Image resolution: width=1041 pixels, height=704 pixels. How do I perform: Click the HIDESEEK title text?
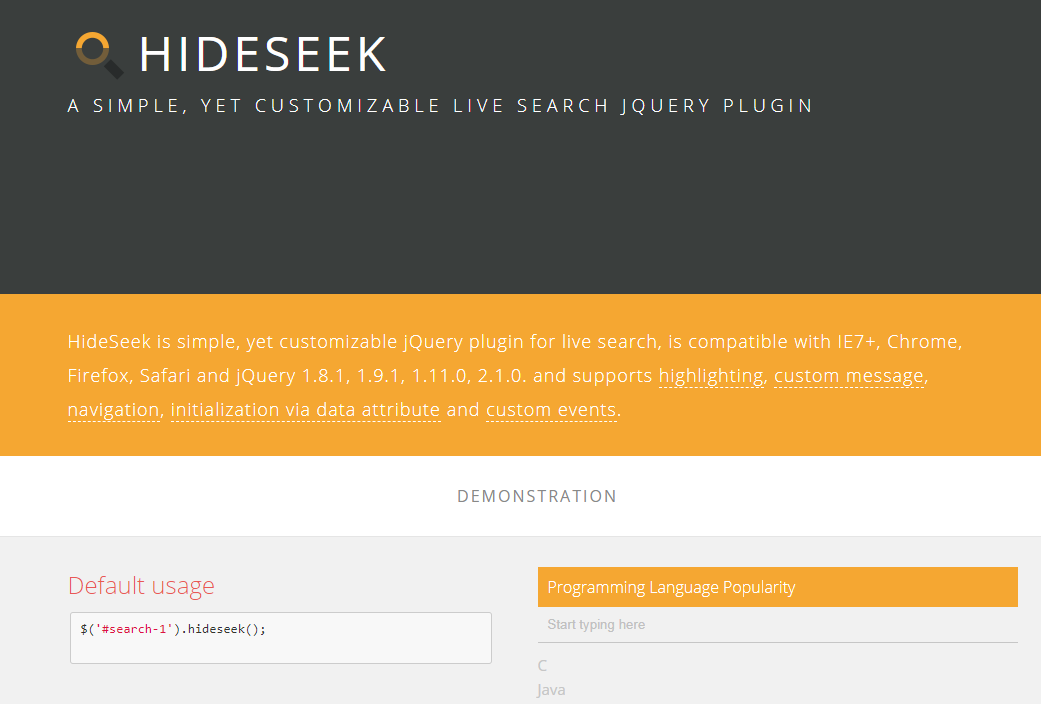click(x=263, y=54)
